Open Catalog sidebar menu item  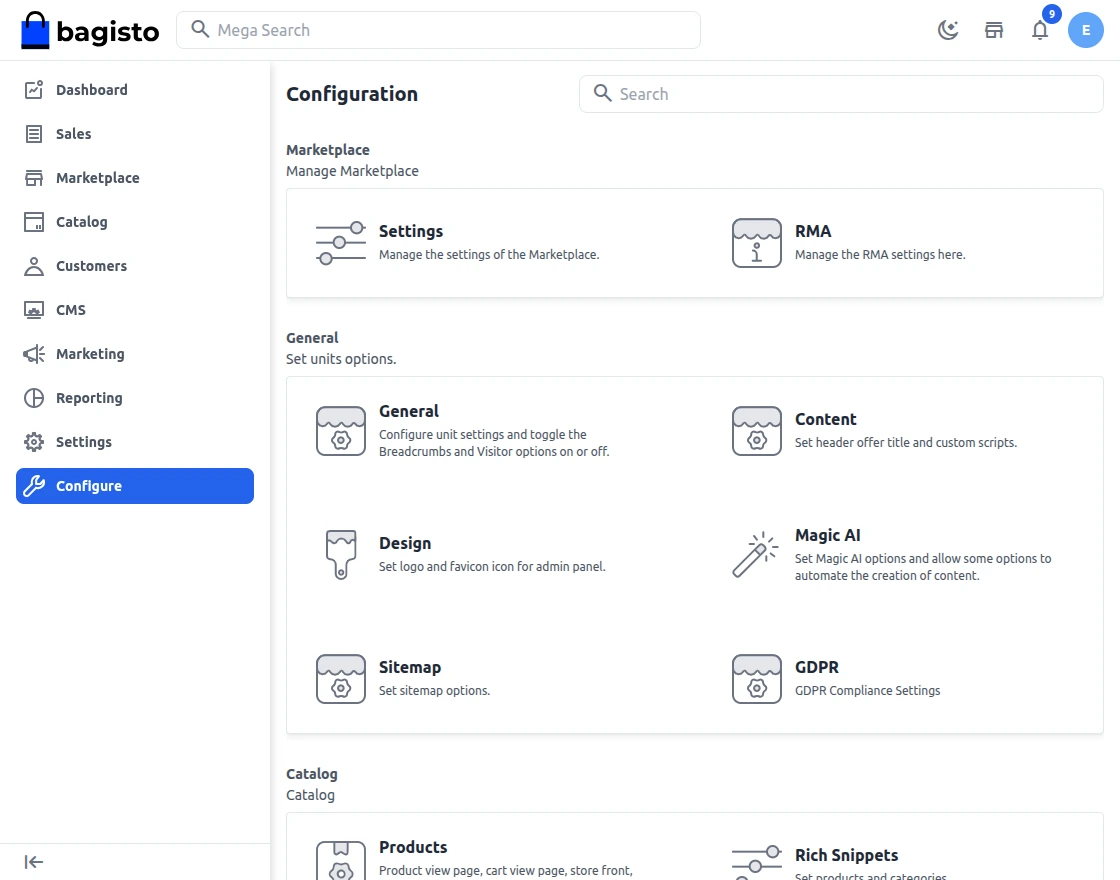(81, 222)
